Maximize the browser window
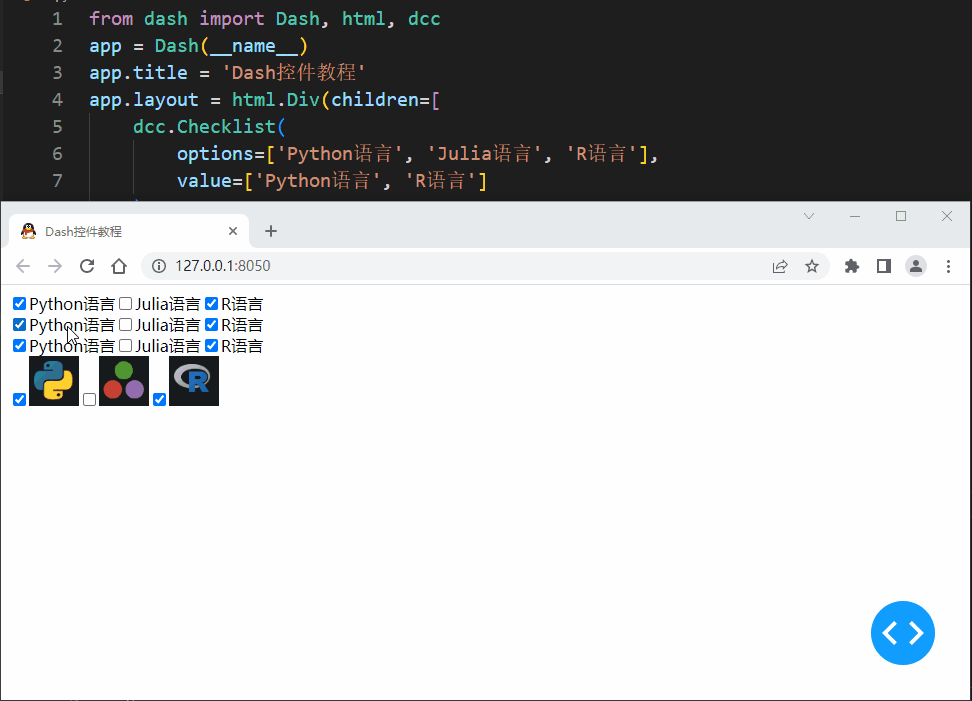The height and width of the screenshot is (701, 972). pos(901,216)
